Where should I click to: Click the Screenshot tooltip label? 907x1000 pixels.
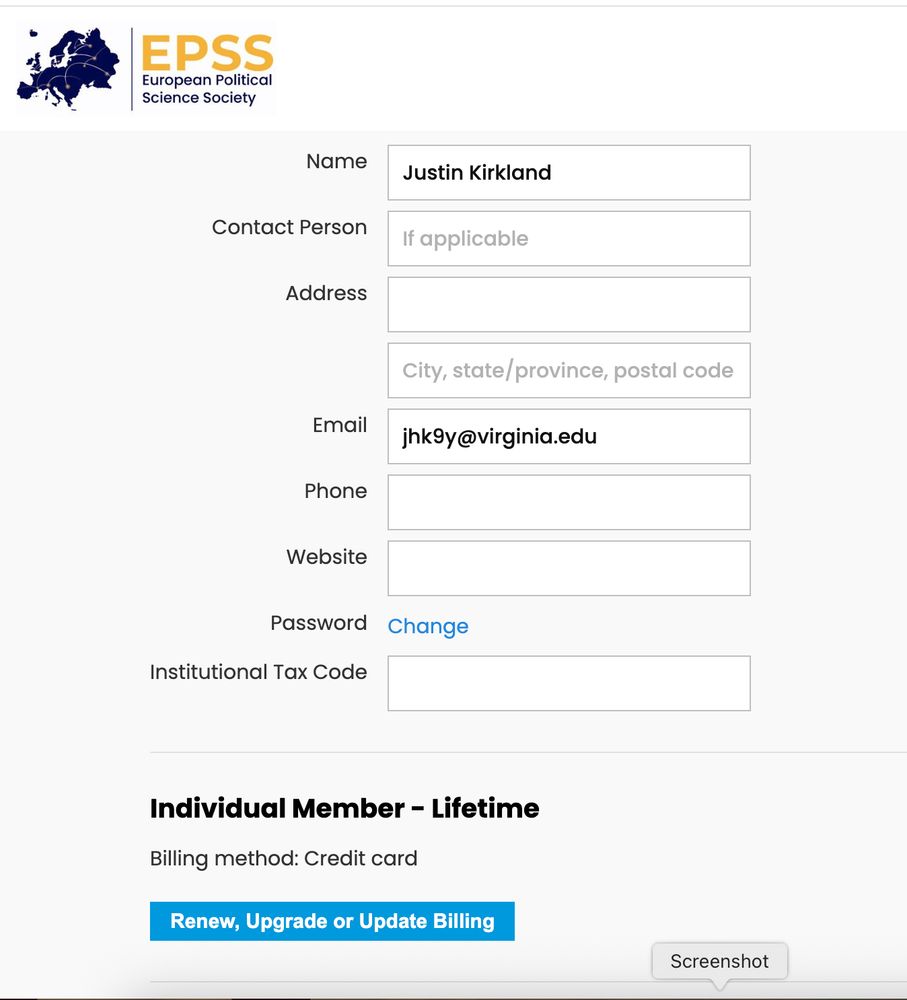[x=719, y=961]
